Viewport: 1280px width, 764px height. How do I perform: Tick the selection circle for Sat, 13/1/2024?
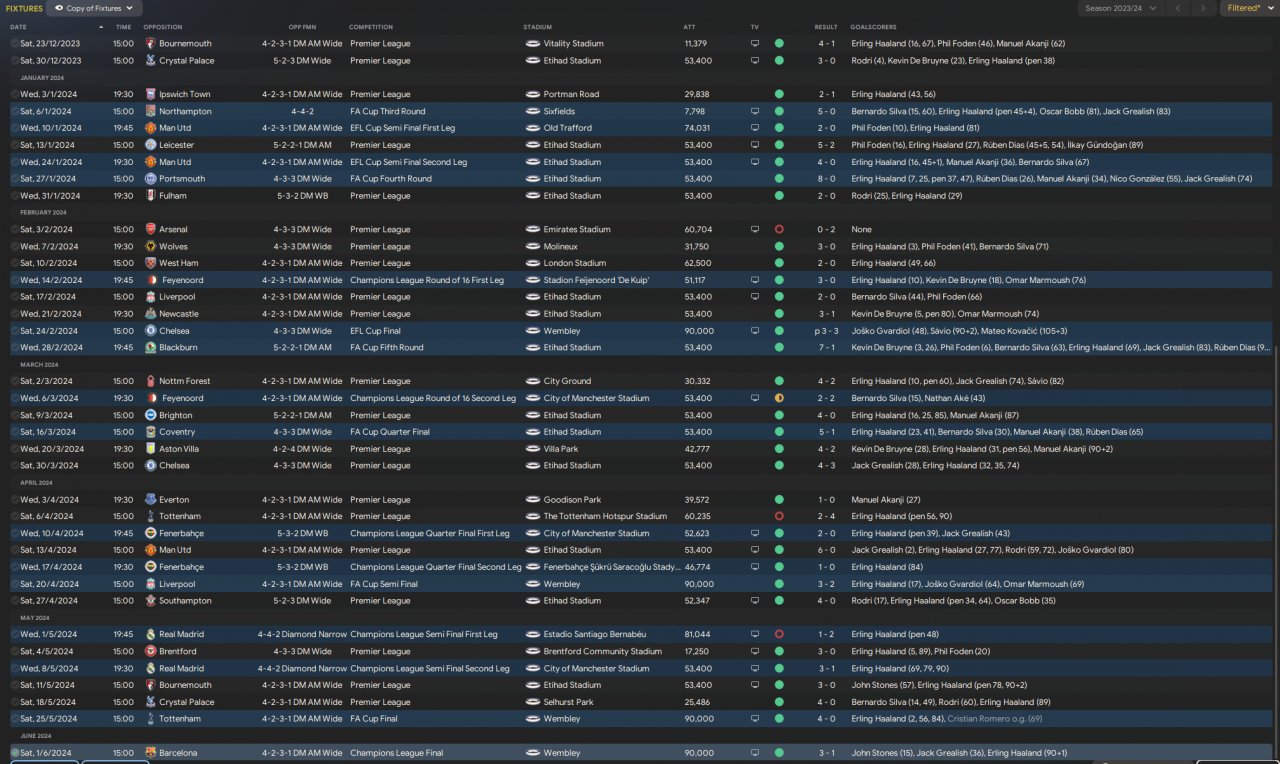click(x=15, y=145)
